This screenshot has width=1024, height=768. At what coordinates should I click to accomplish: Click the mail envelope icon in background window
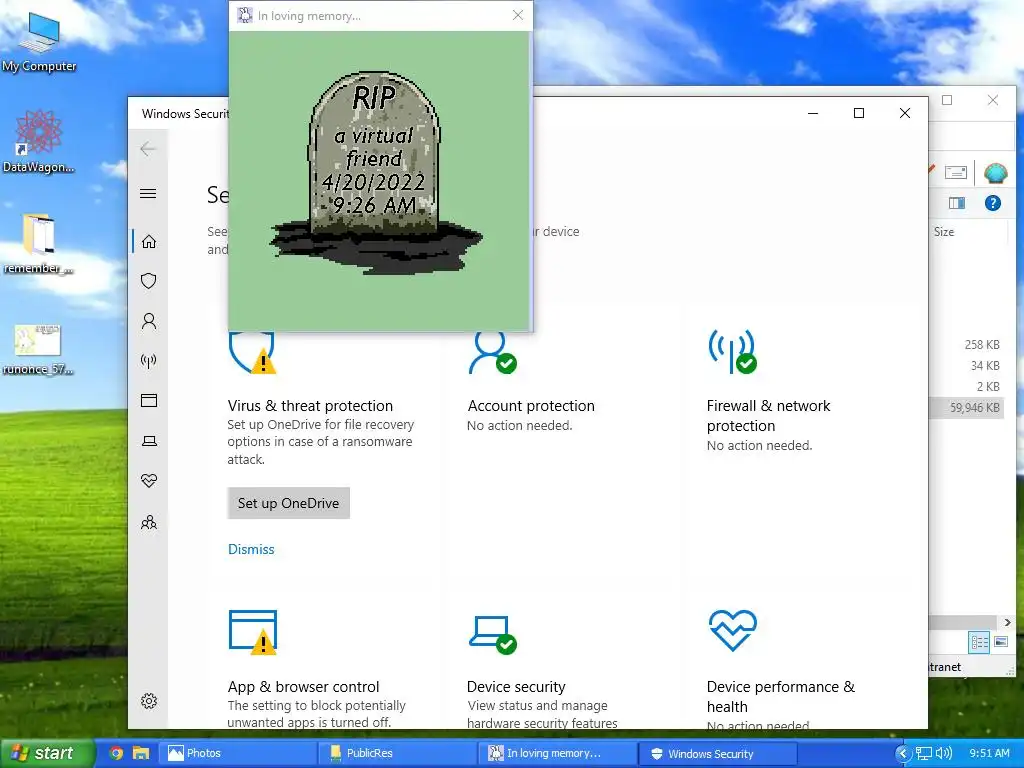(x=955, y=172)
